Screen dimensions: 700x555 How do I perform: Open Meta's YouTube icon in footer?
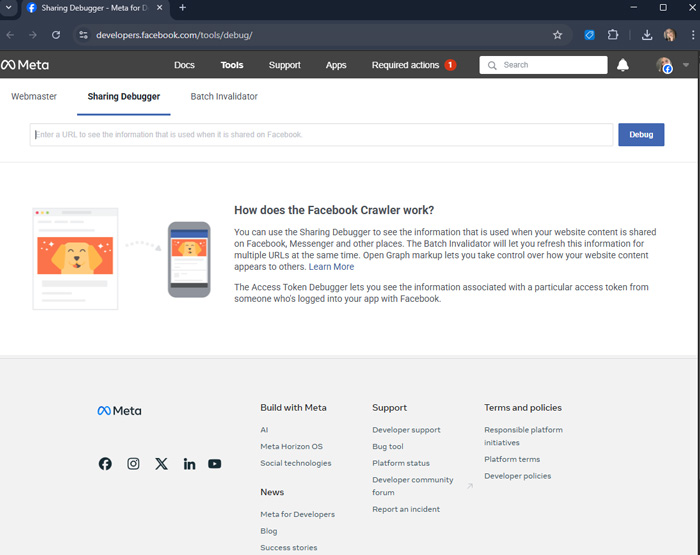pos(215,464)
